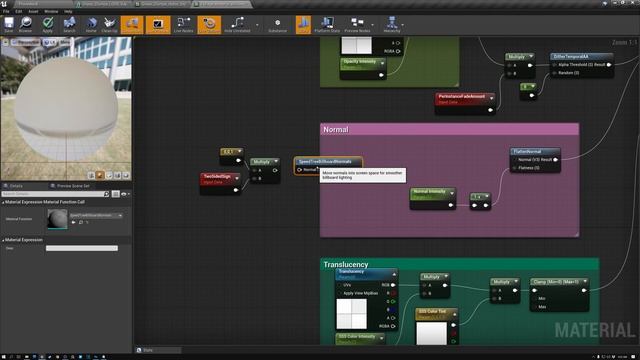The height and width of the screenshot is (360, 640).
Task: Click the use selected asset arrow icon
Action: (73, 222)
